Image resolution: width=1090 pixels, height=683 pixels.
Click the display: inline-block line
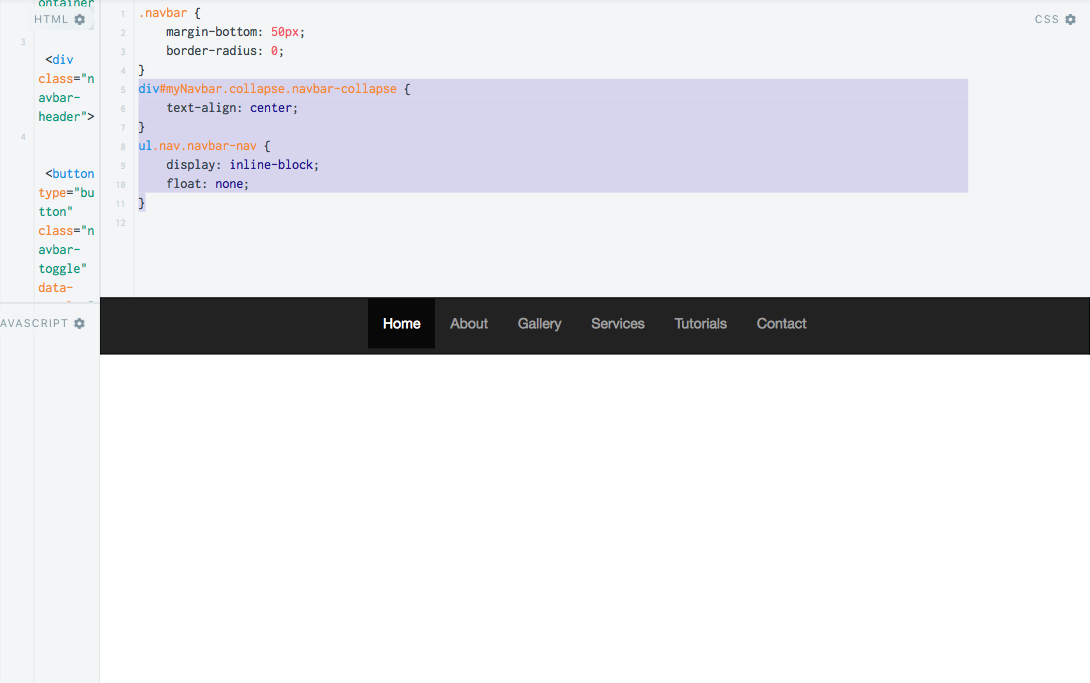[242, 165]
